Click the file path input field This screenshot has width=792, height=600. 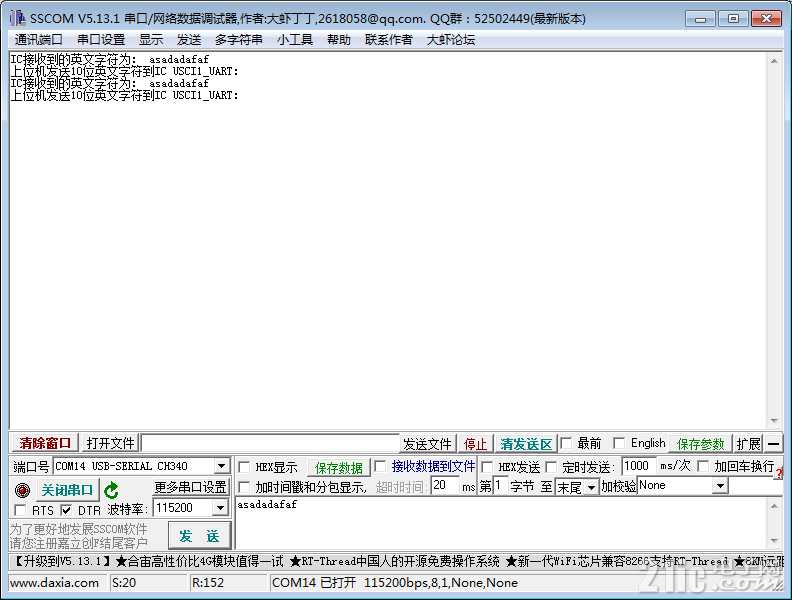(270, 443)
